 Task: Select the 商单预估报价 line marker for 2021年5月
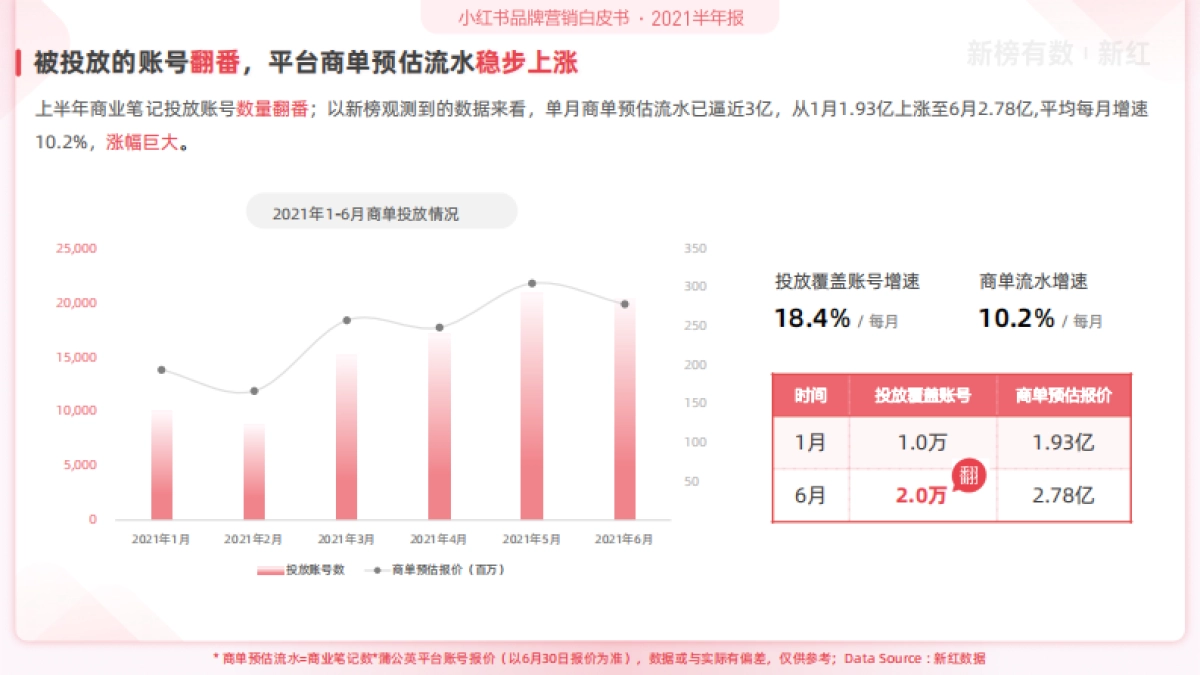[533, 284]
